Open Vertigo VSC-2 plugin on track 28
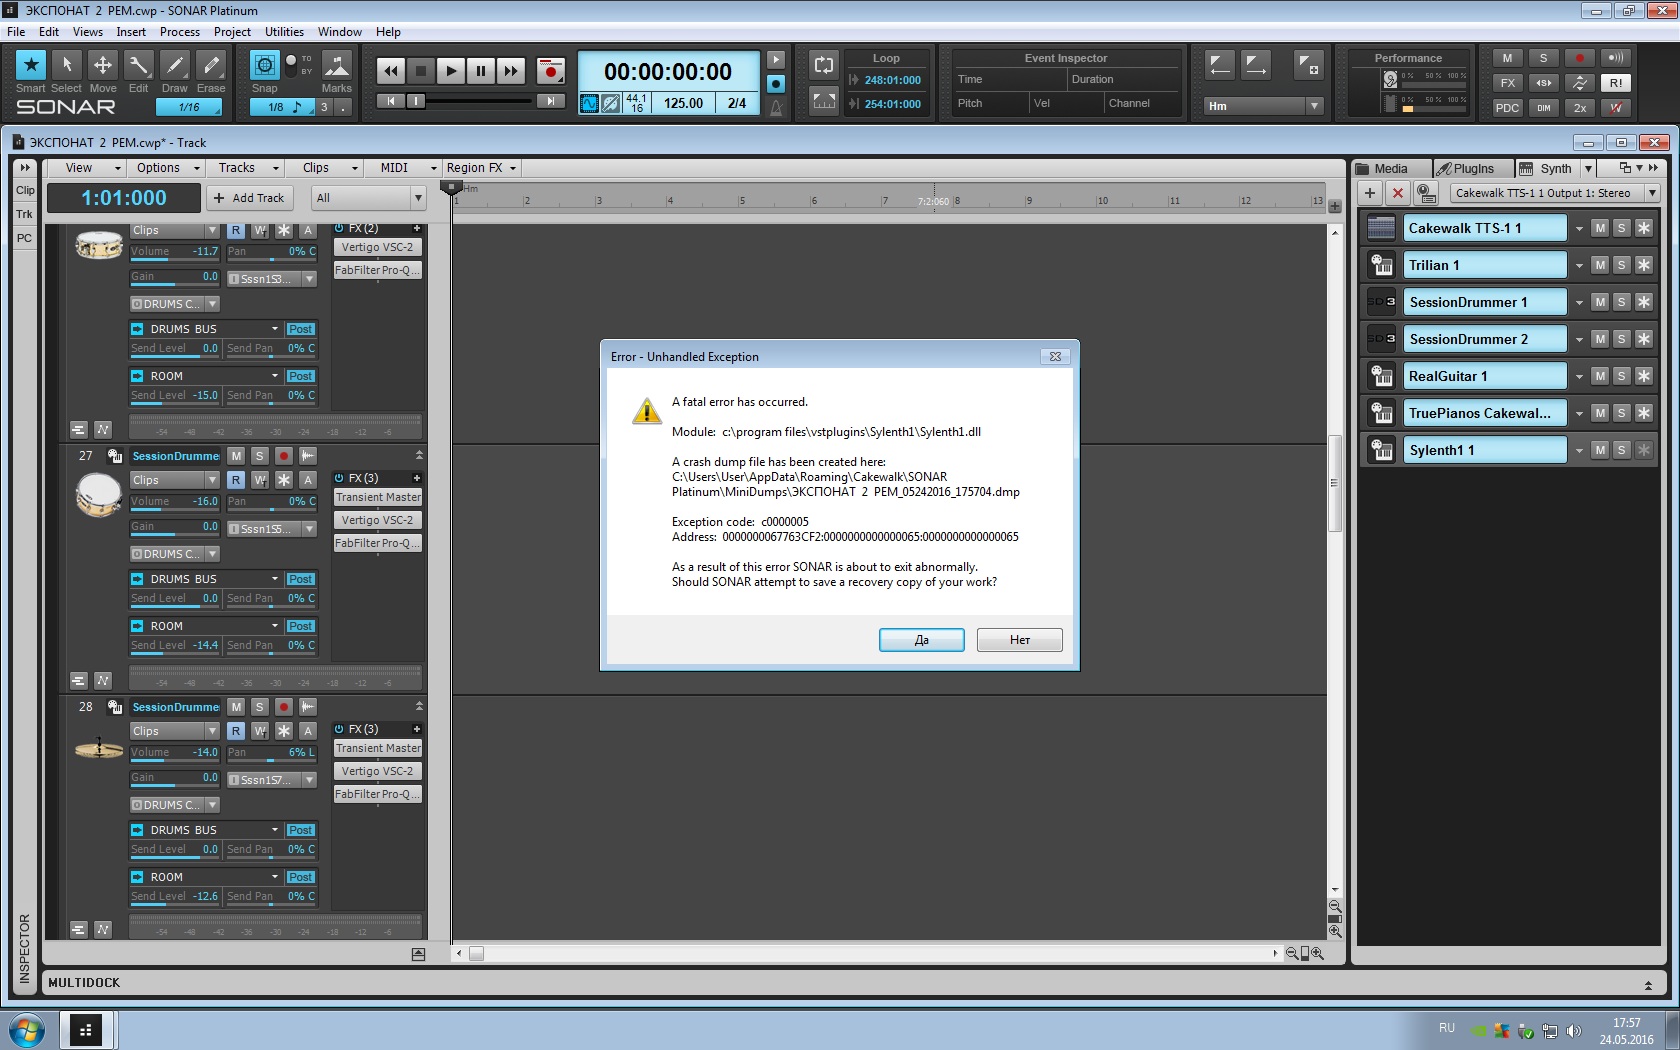Viewport: 1680px width, 1050px height. point(378,771)
